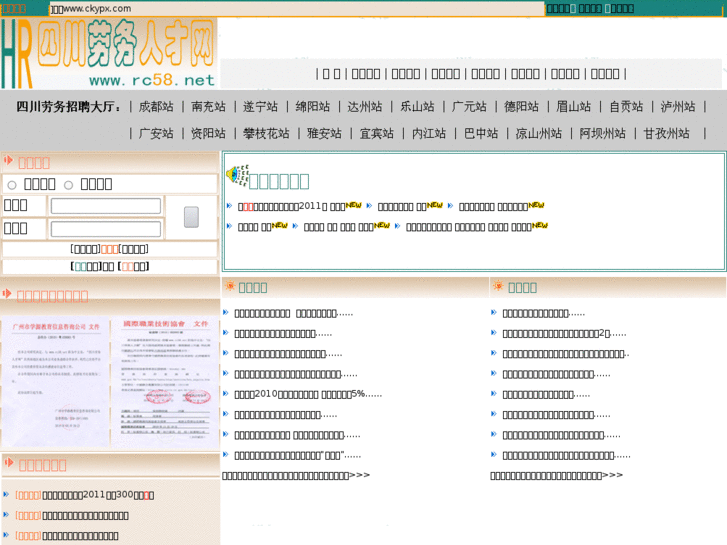
Task: Click the sun icon on the right news header
Action: point(498,286)
